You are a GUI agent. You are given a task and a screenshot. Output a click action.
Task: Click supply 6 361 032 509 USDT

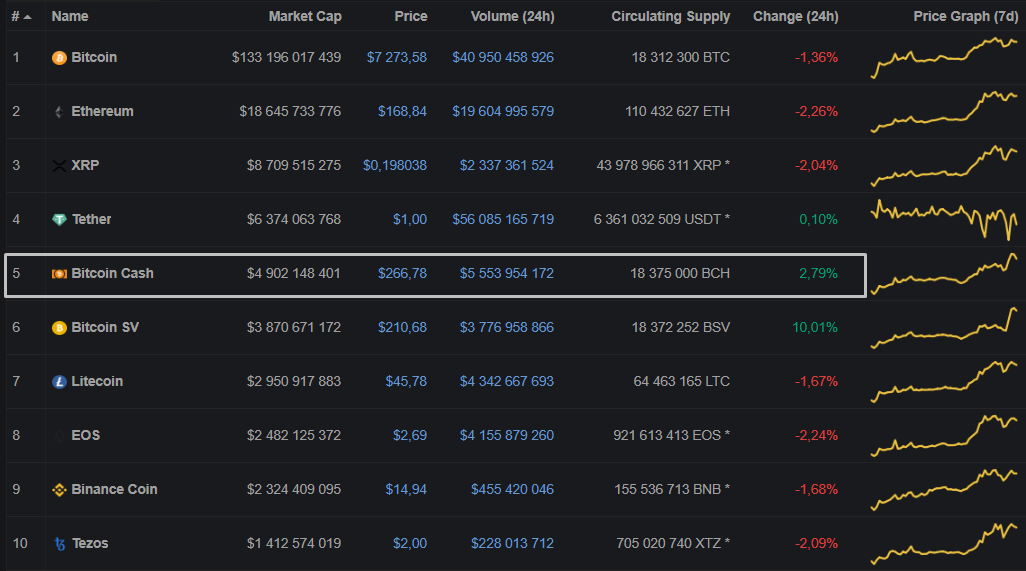pos(662,220)
